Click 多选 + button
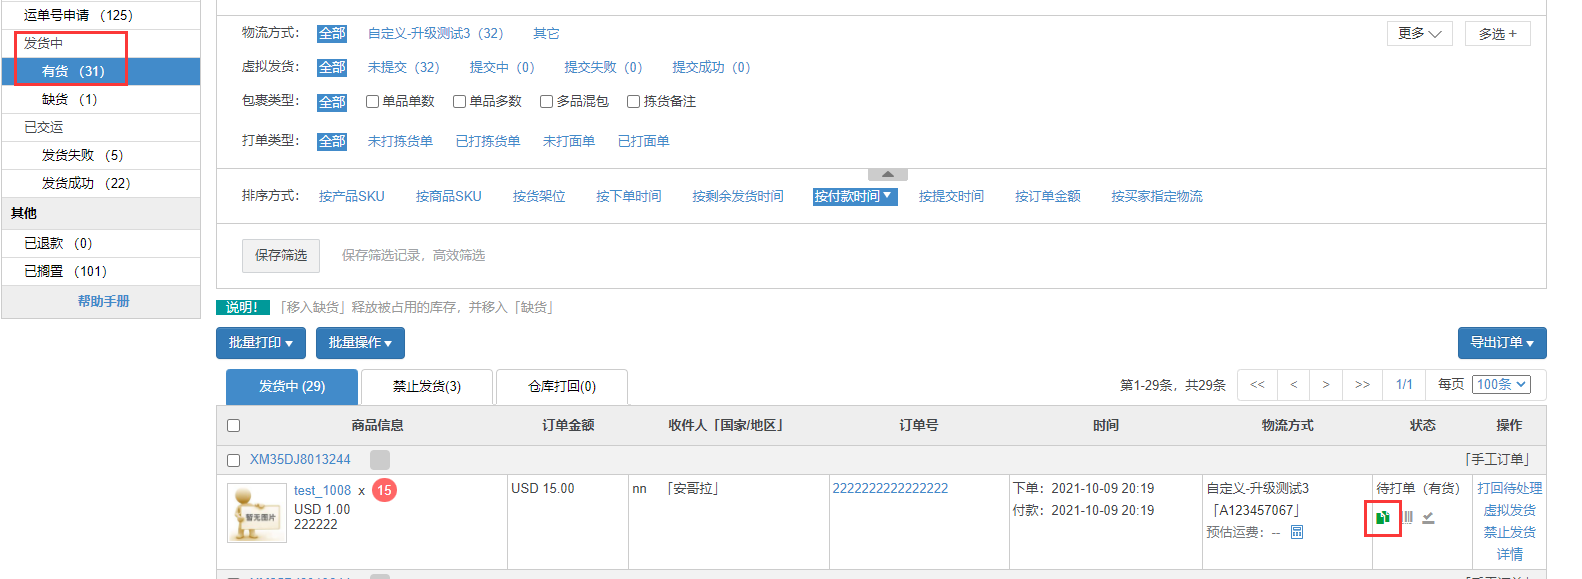 [1498, 33]
